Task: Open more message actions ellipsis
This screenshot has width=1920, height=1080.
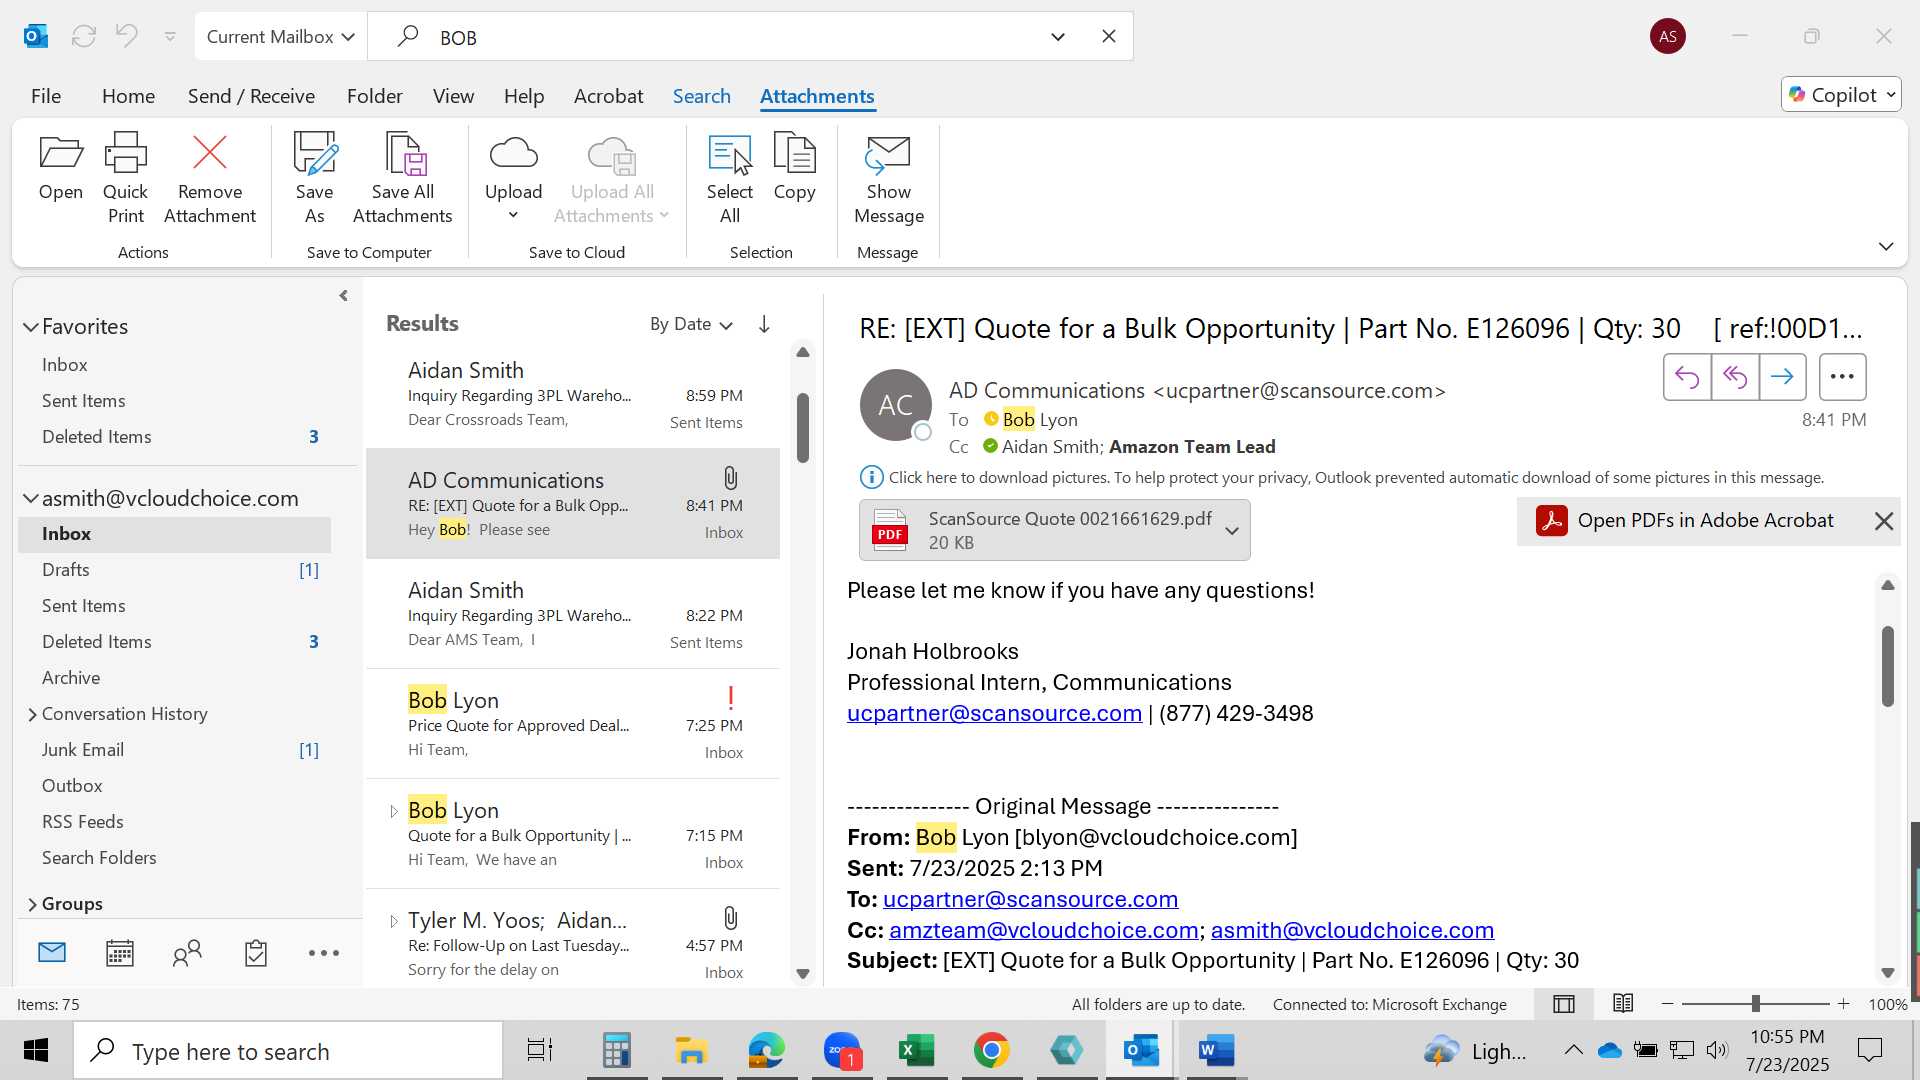Action: (x=1842, y=377)
